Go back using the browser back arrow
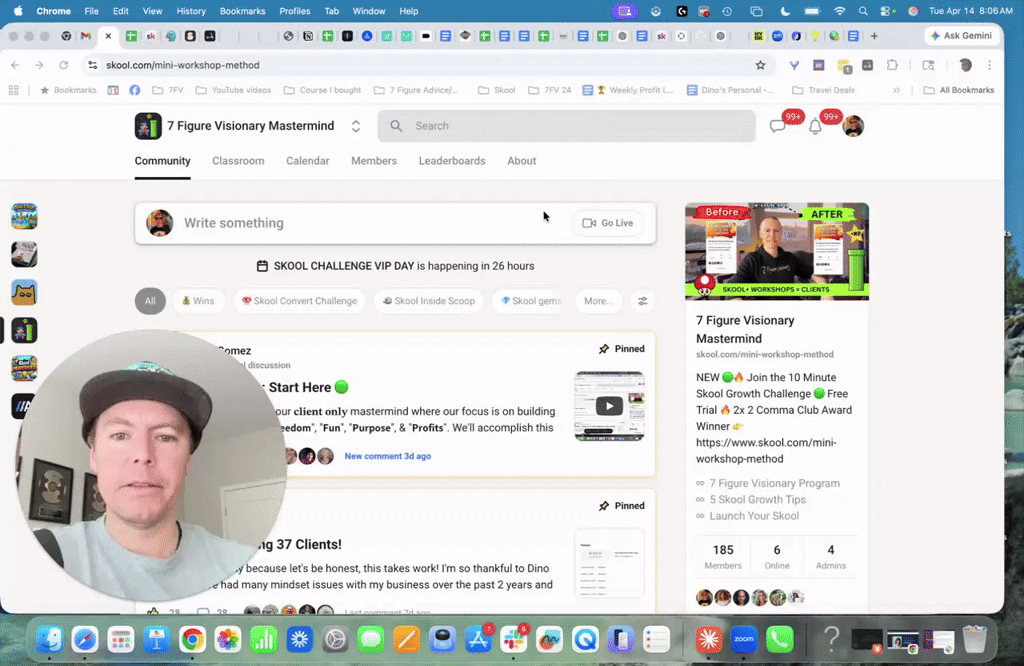Screen dimensions: 1024x666 (x=15, y=65)
